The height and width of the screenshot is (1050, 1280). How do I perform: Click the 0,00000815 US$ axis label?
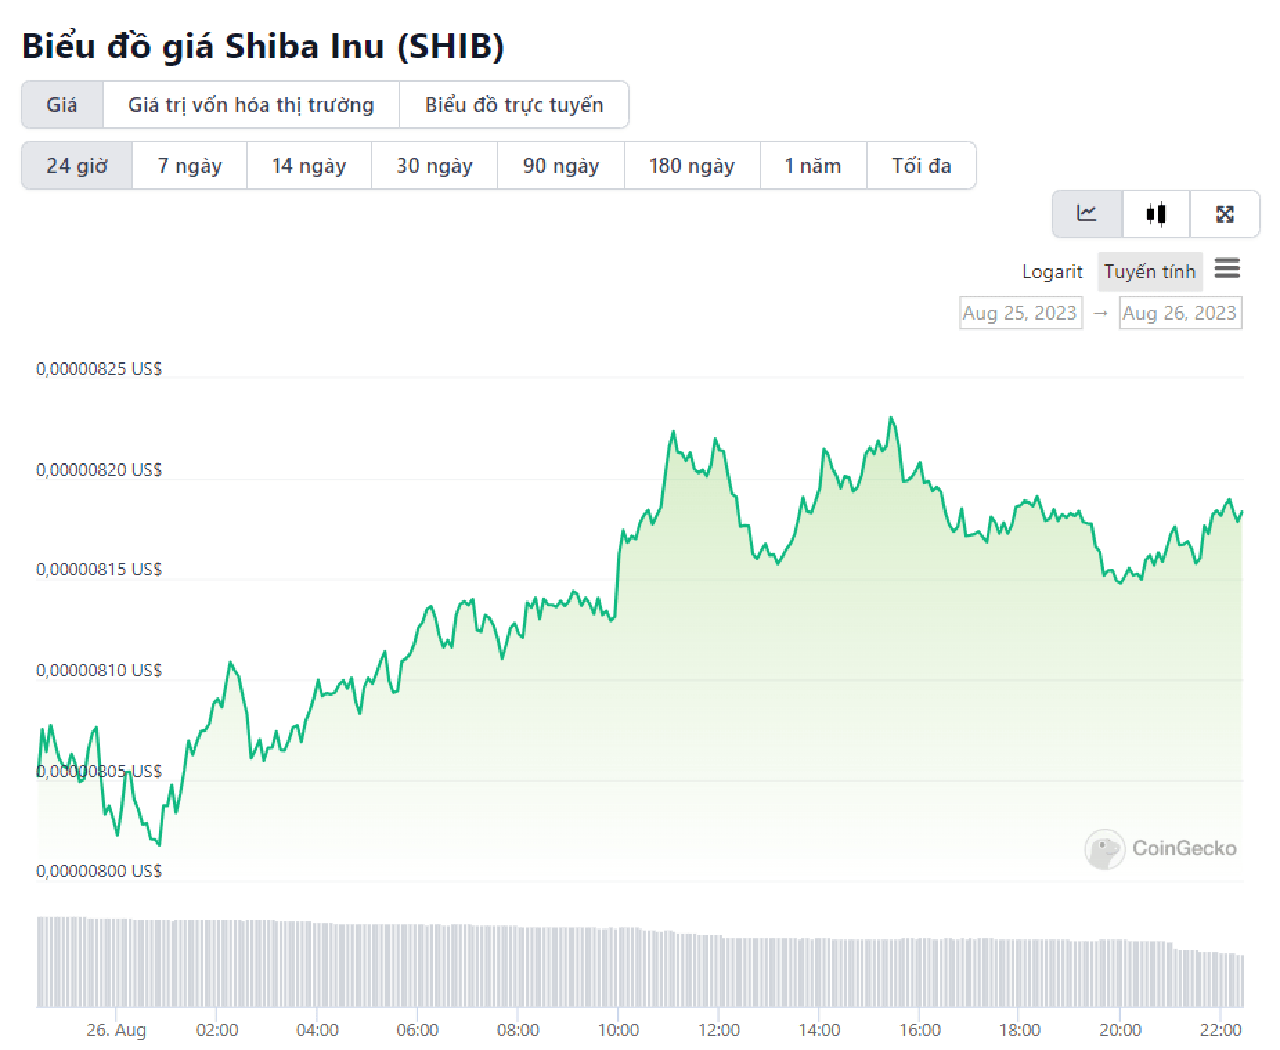[99, 570]
